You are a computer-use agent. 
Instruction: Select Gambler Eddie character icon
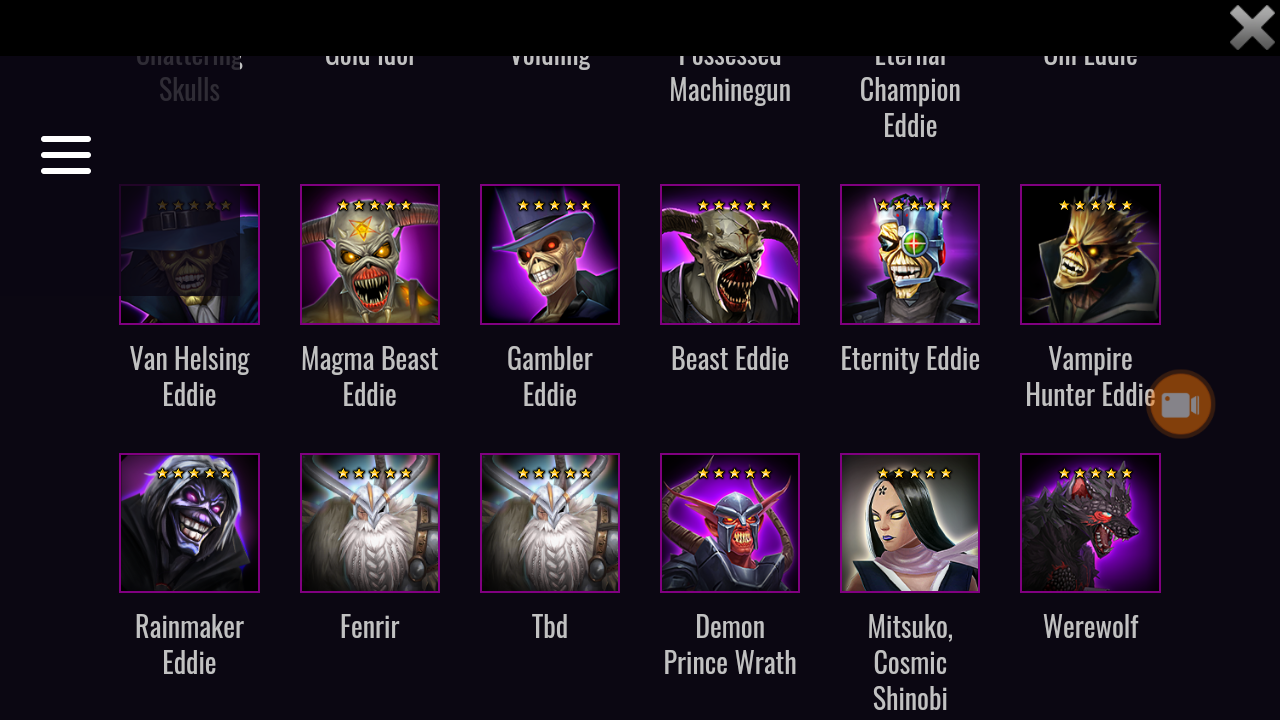(550, 254)
